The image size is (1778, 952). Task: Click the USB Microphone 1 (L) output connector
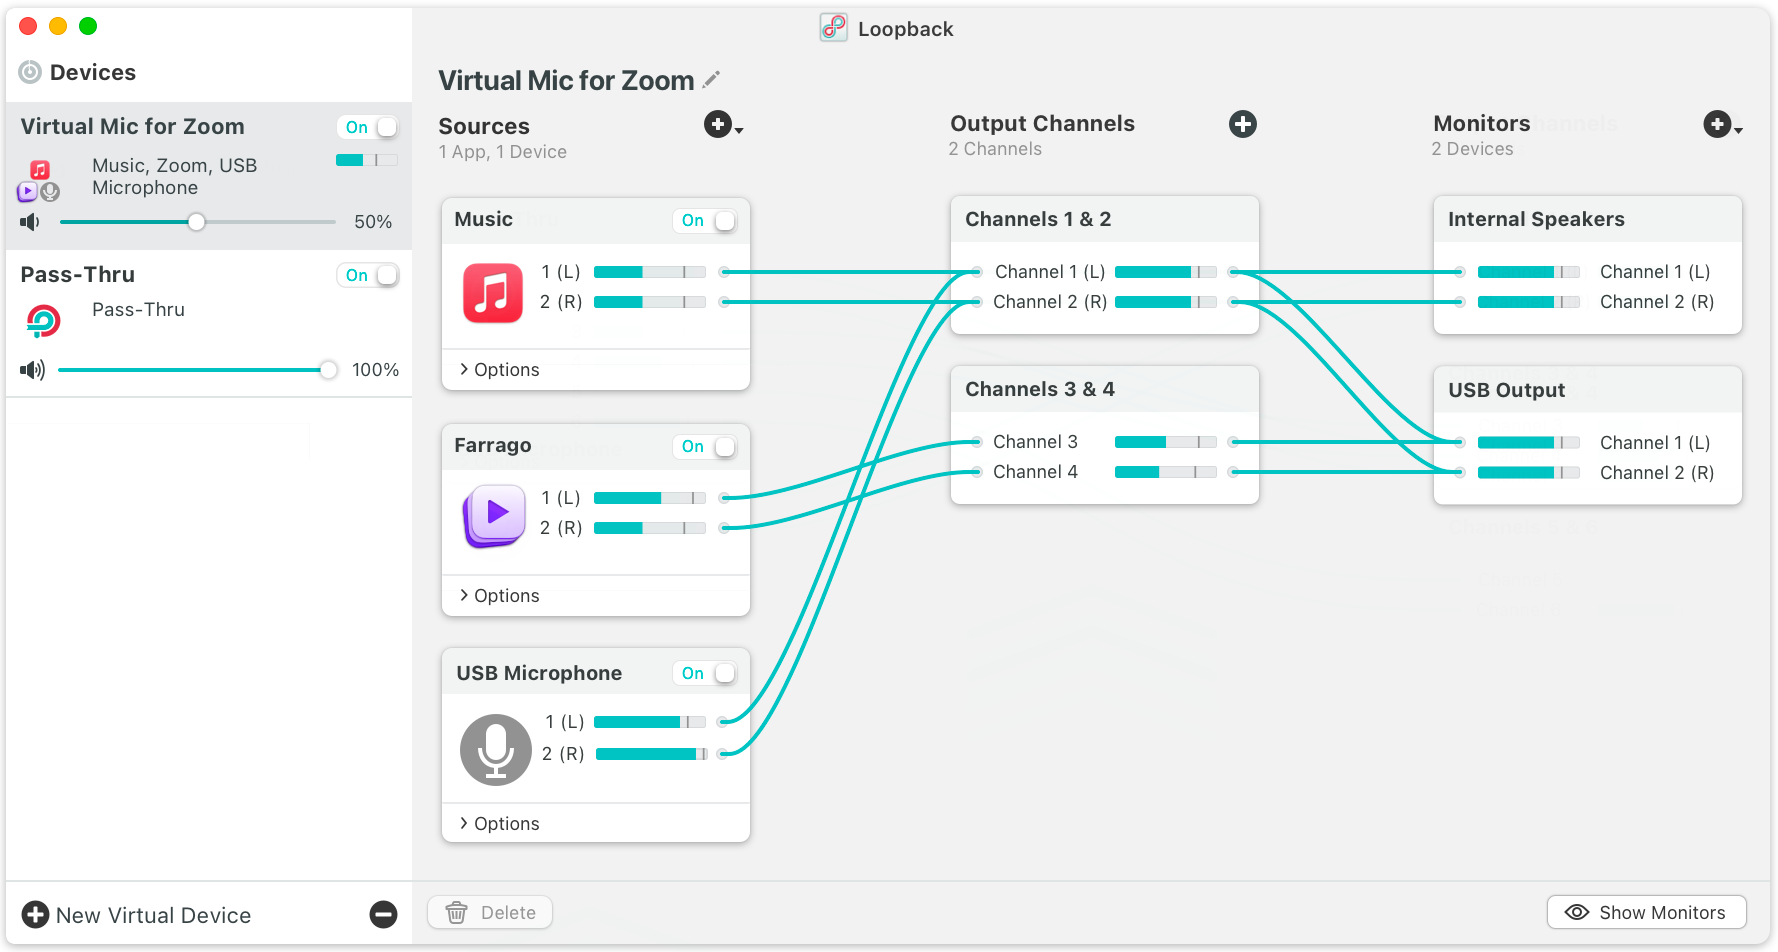[724, 722]
